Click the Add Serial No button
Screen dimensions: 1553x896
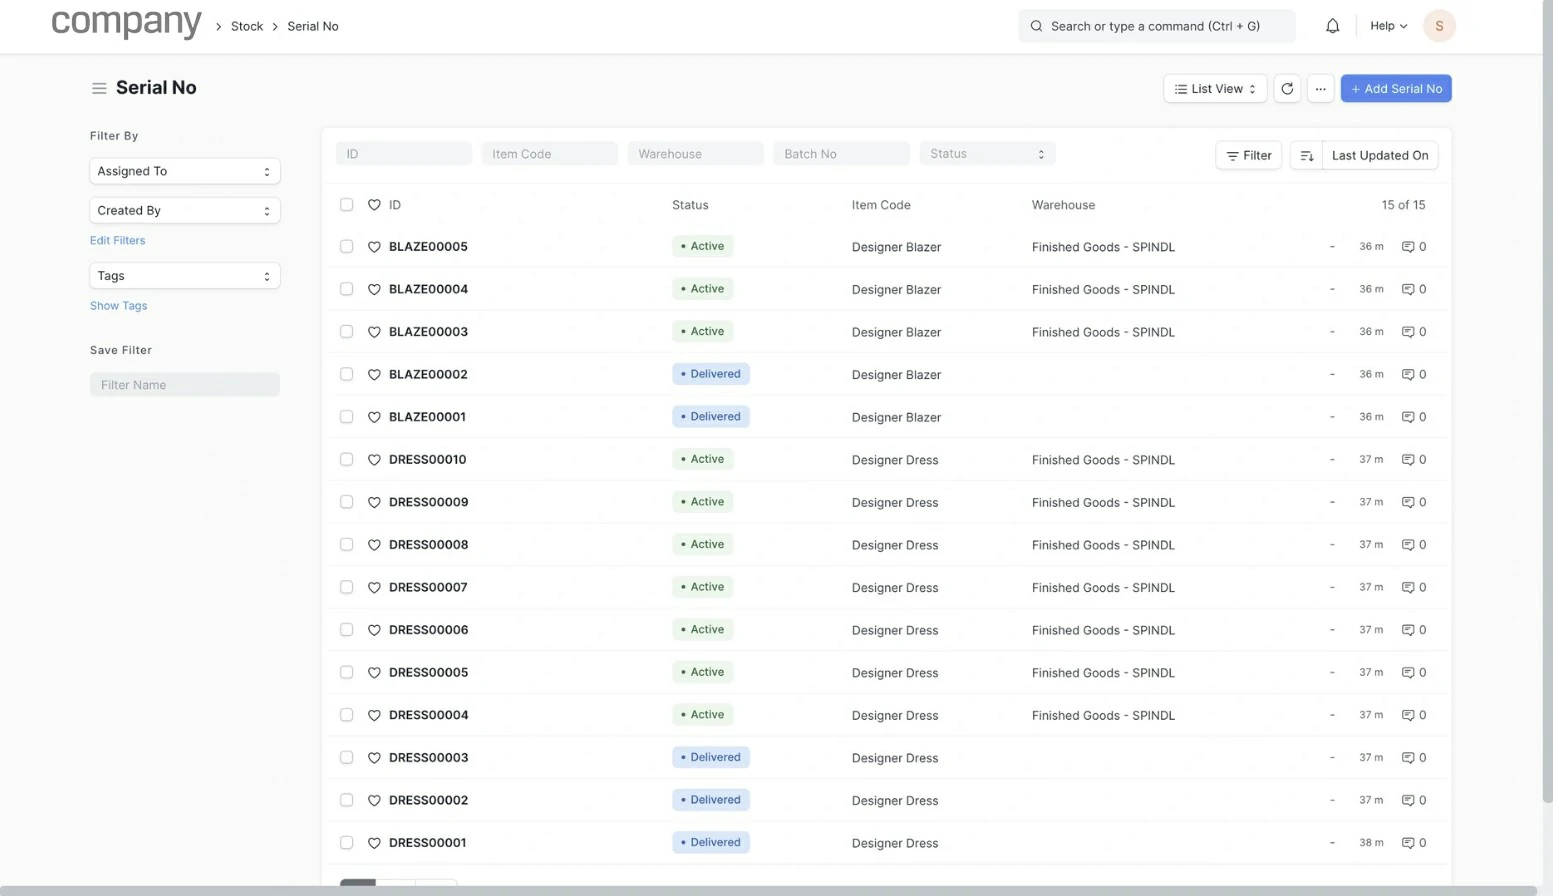(1395, 89)
